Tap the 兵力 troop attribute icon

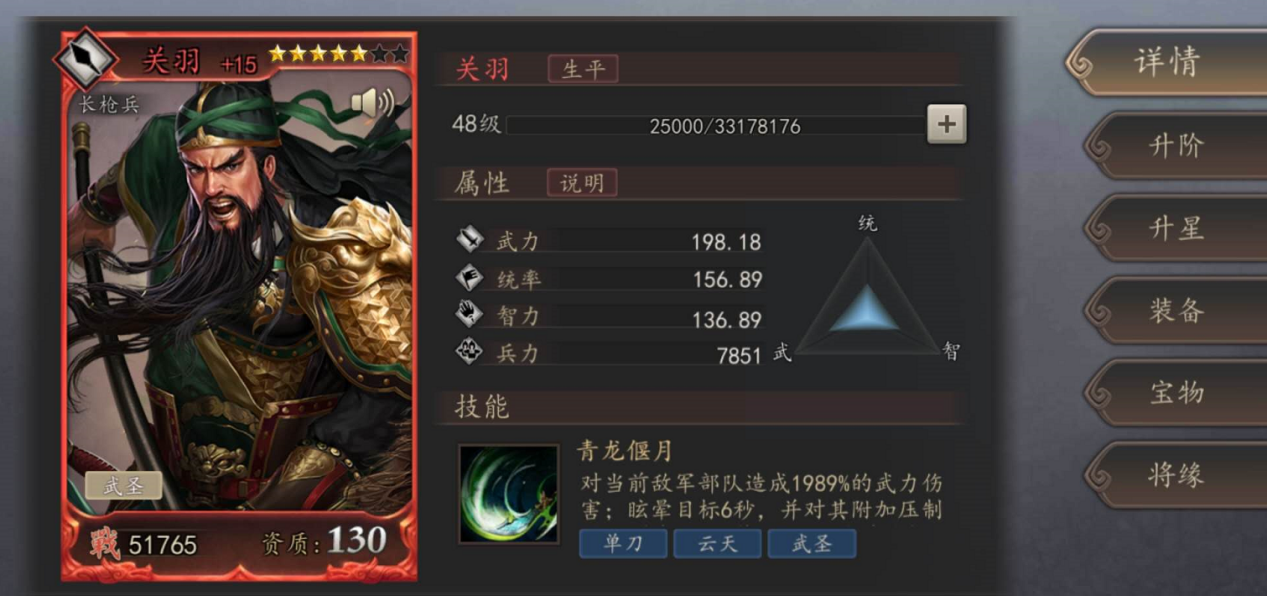470,351
